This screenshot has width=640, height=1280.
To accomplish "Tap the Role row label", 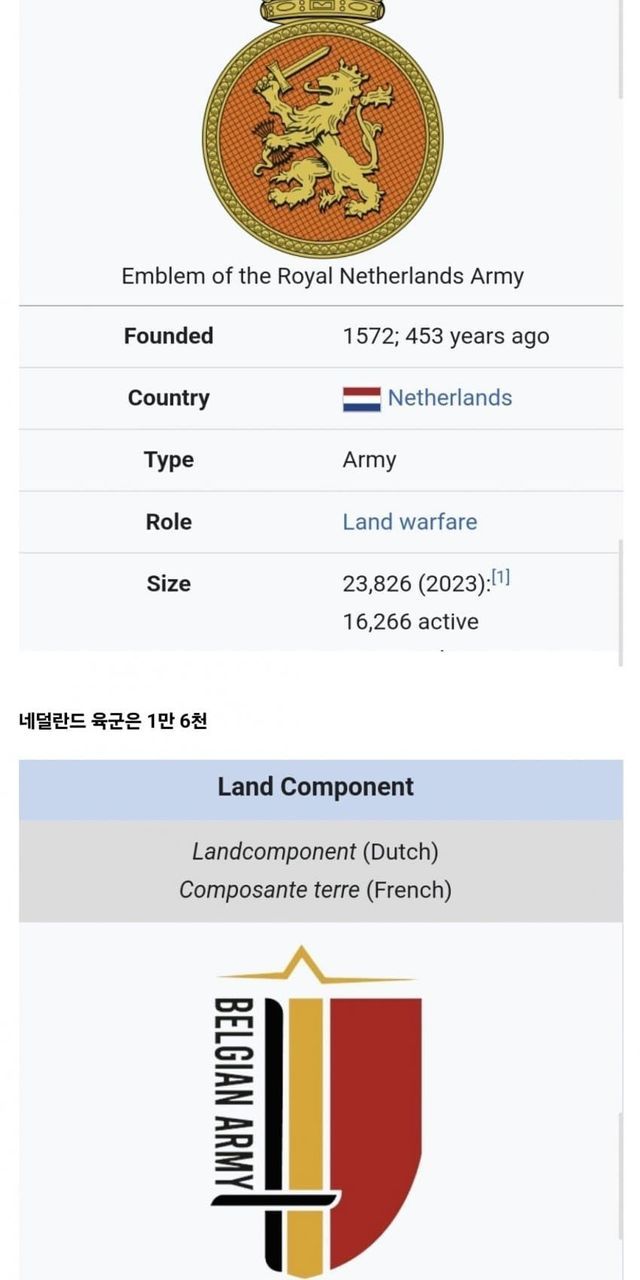I will (x=169, y=522).
